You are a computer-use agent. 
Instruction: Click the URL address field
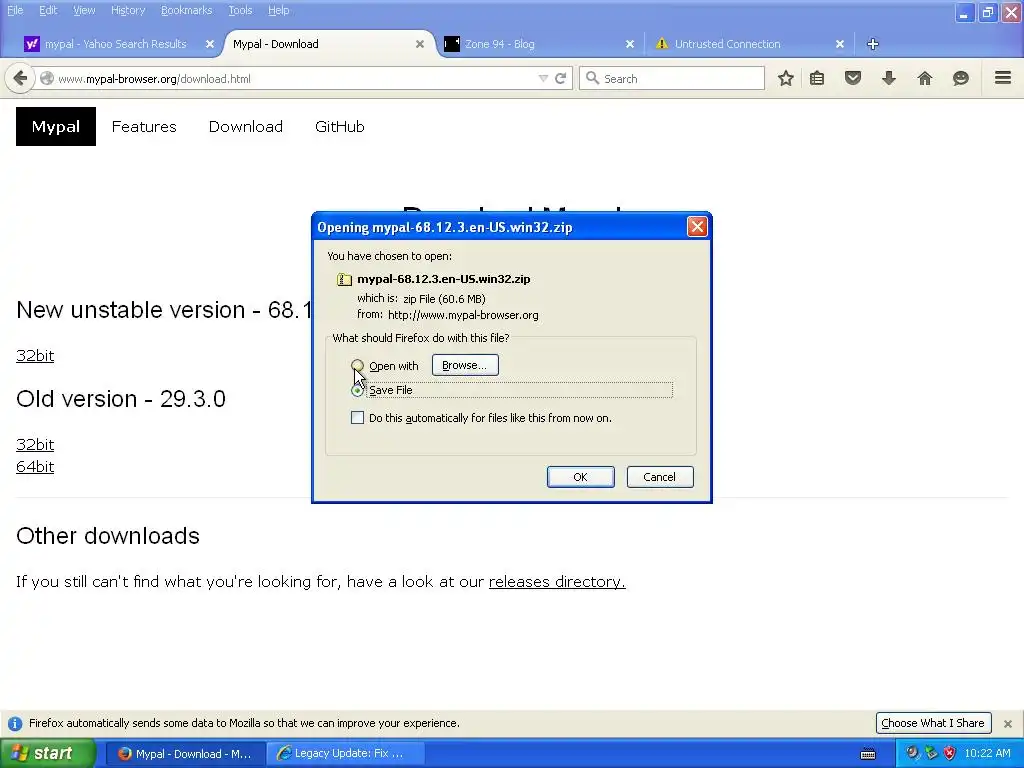coord(294,78)
